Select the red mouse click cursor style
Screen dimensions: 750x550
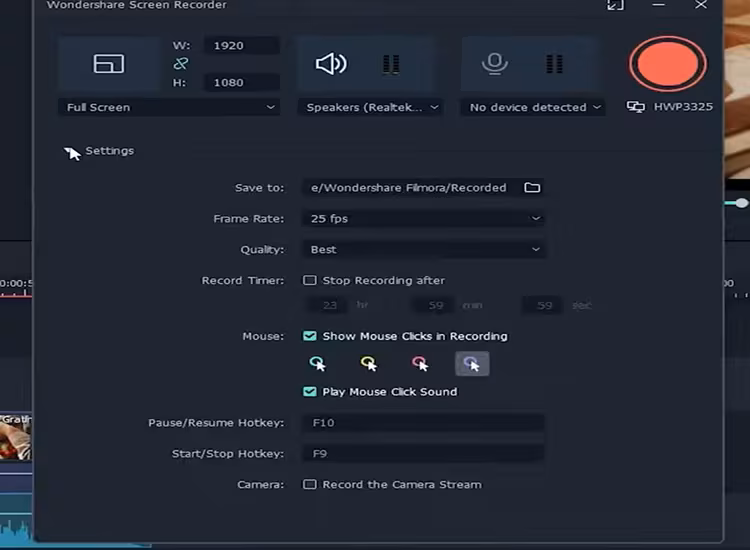pos(420,363)
